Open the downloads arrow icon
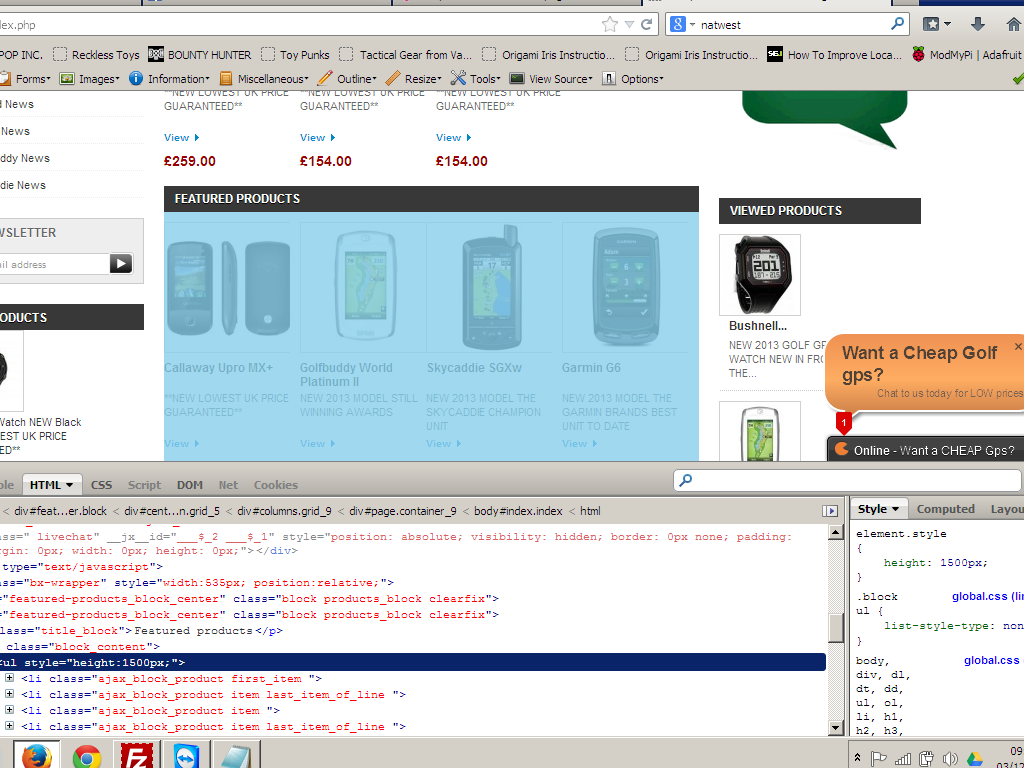The image size is (1024, 768). pos(978,25)
